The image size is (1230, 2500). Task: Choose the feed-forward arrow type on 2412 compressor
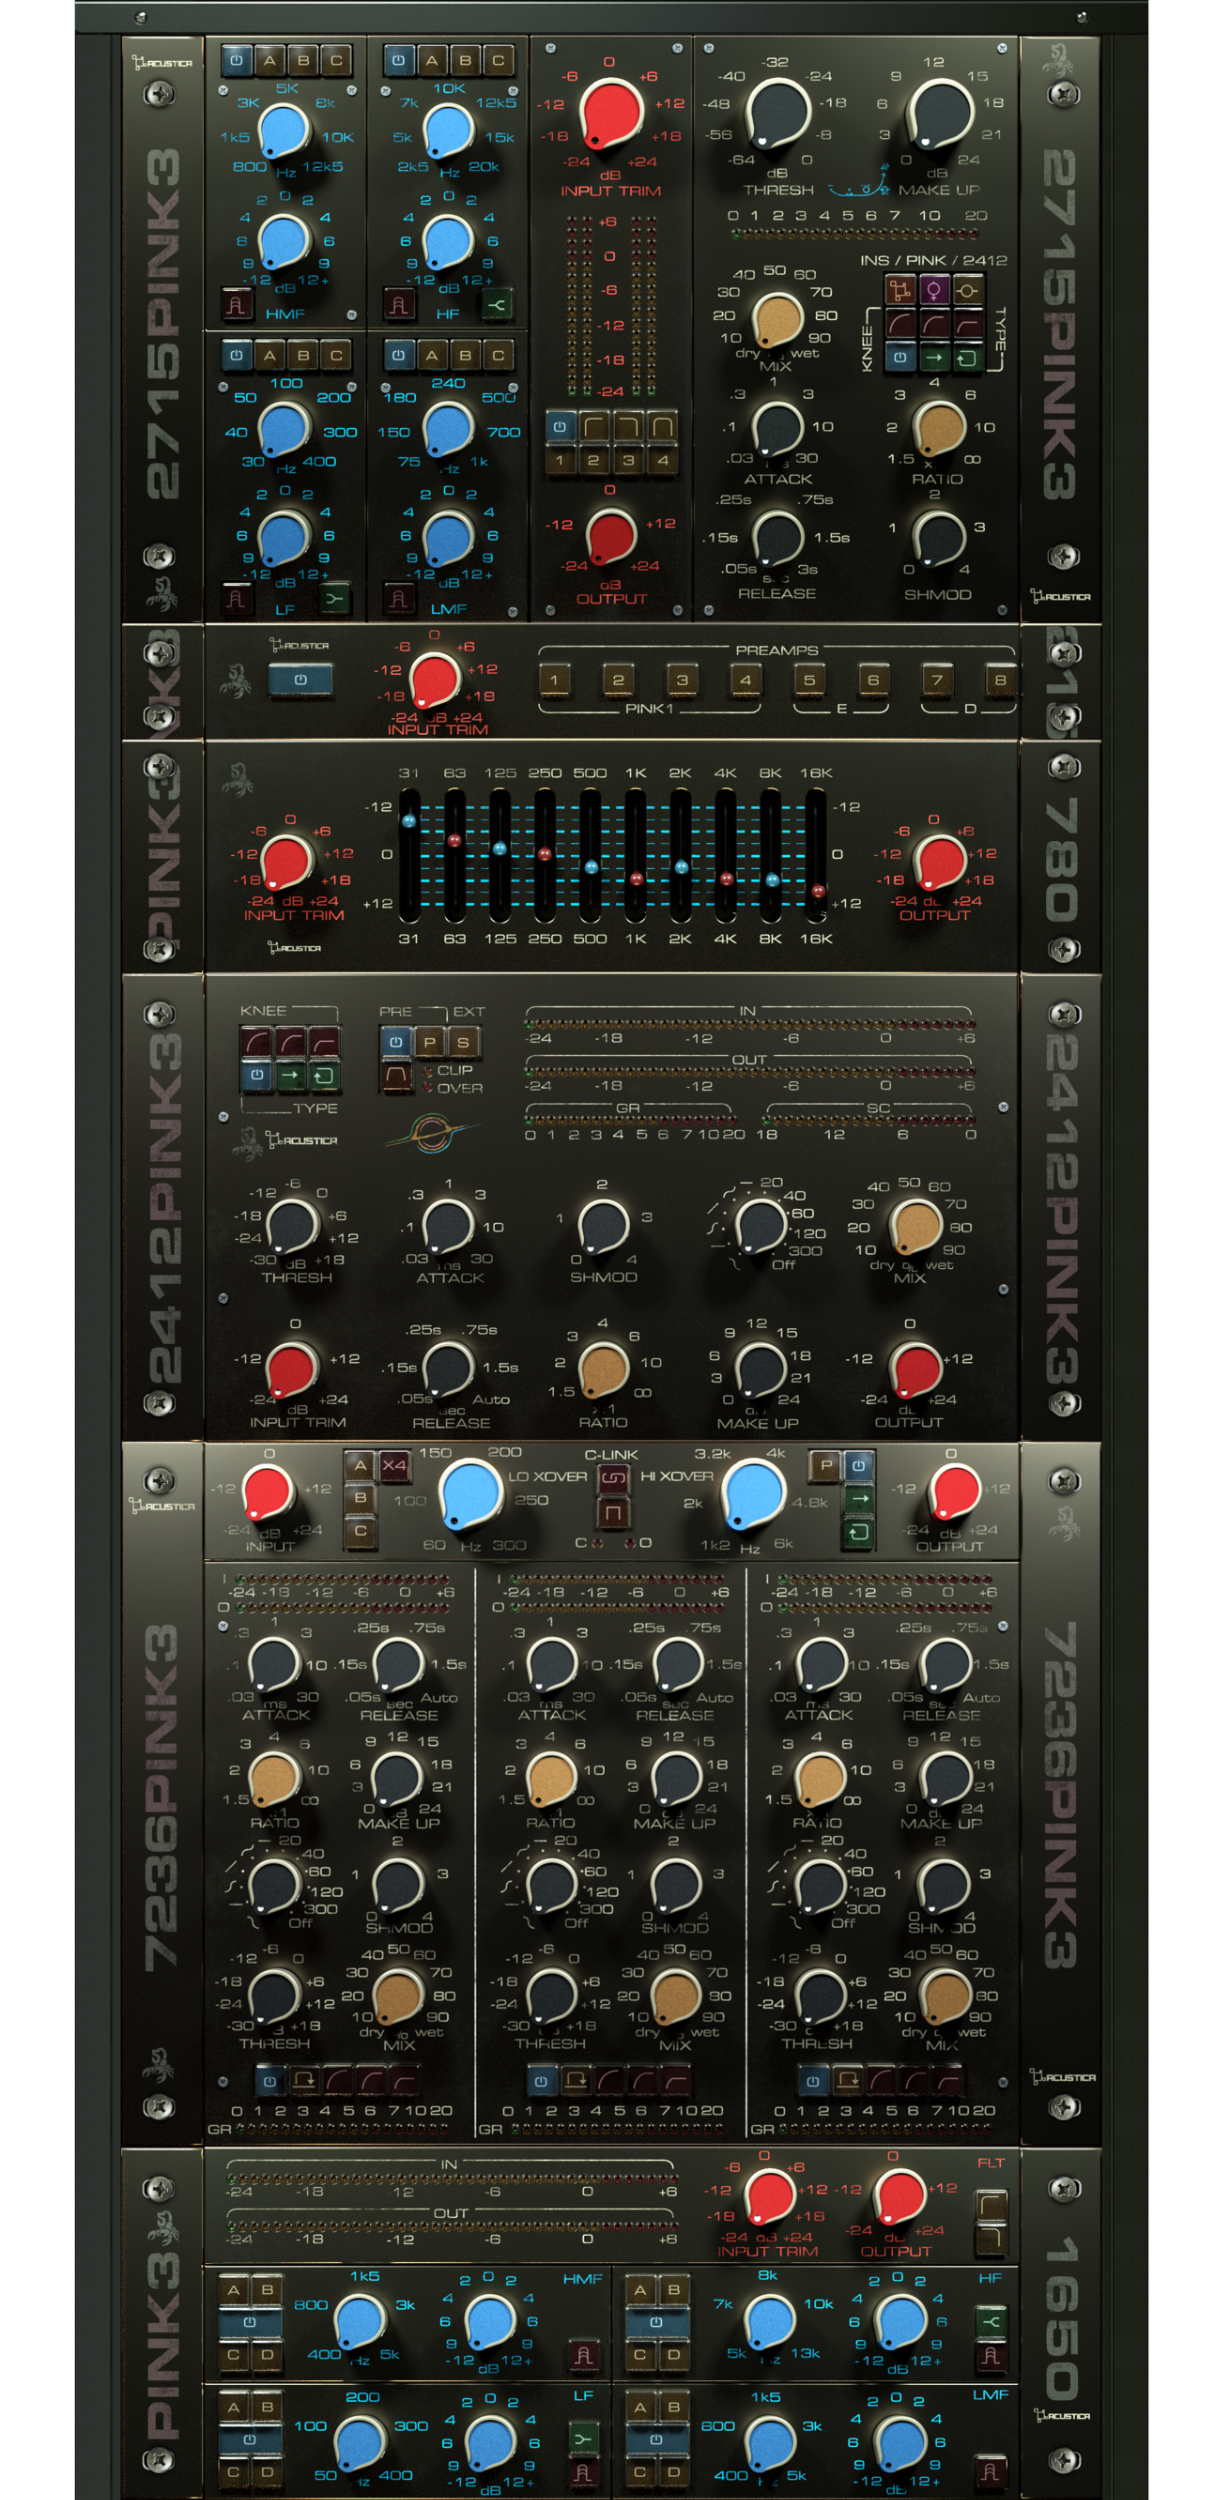[x=290, y=1076]
